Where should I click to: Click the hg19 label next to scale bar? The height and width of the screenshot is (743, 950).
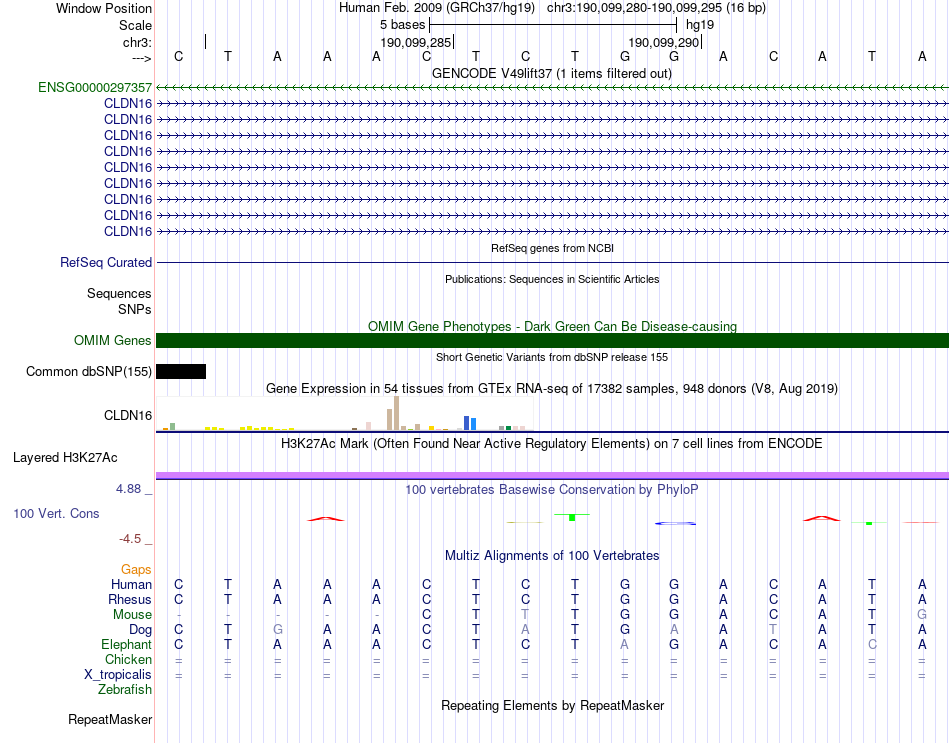point(700,25)
